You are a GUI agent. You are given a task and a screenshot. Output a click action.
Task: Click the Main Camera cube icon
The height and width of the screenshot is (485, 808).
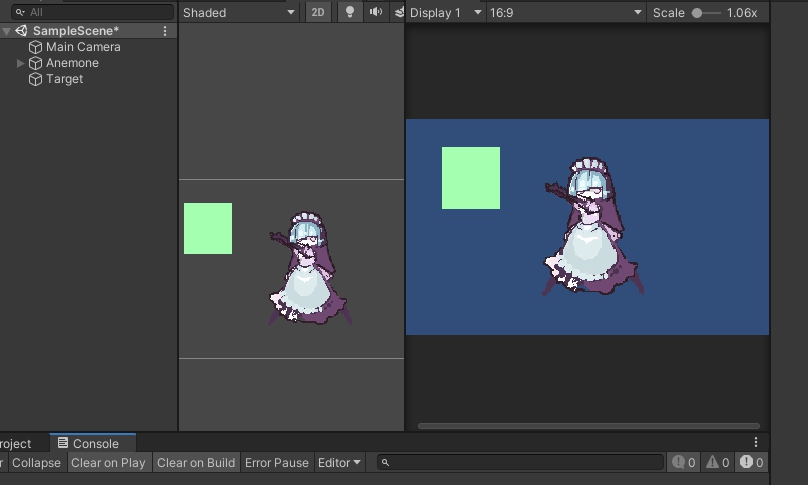35,47
